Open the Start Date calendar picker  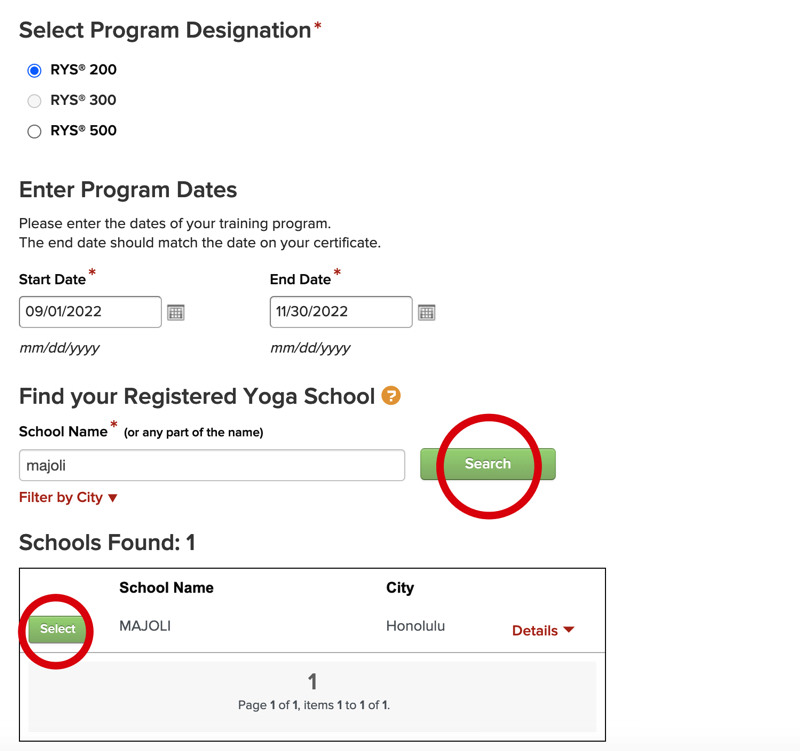point(176,312)
